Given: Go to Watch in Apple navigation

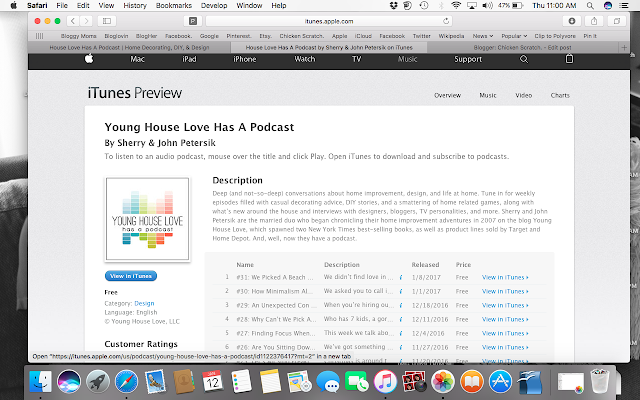Looking at the screenshot, I should click(304, 59).
